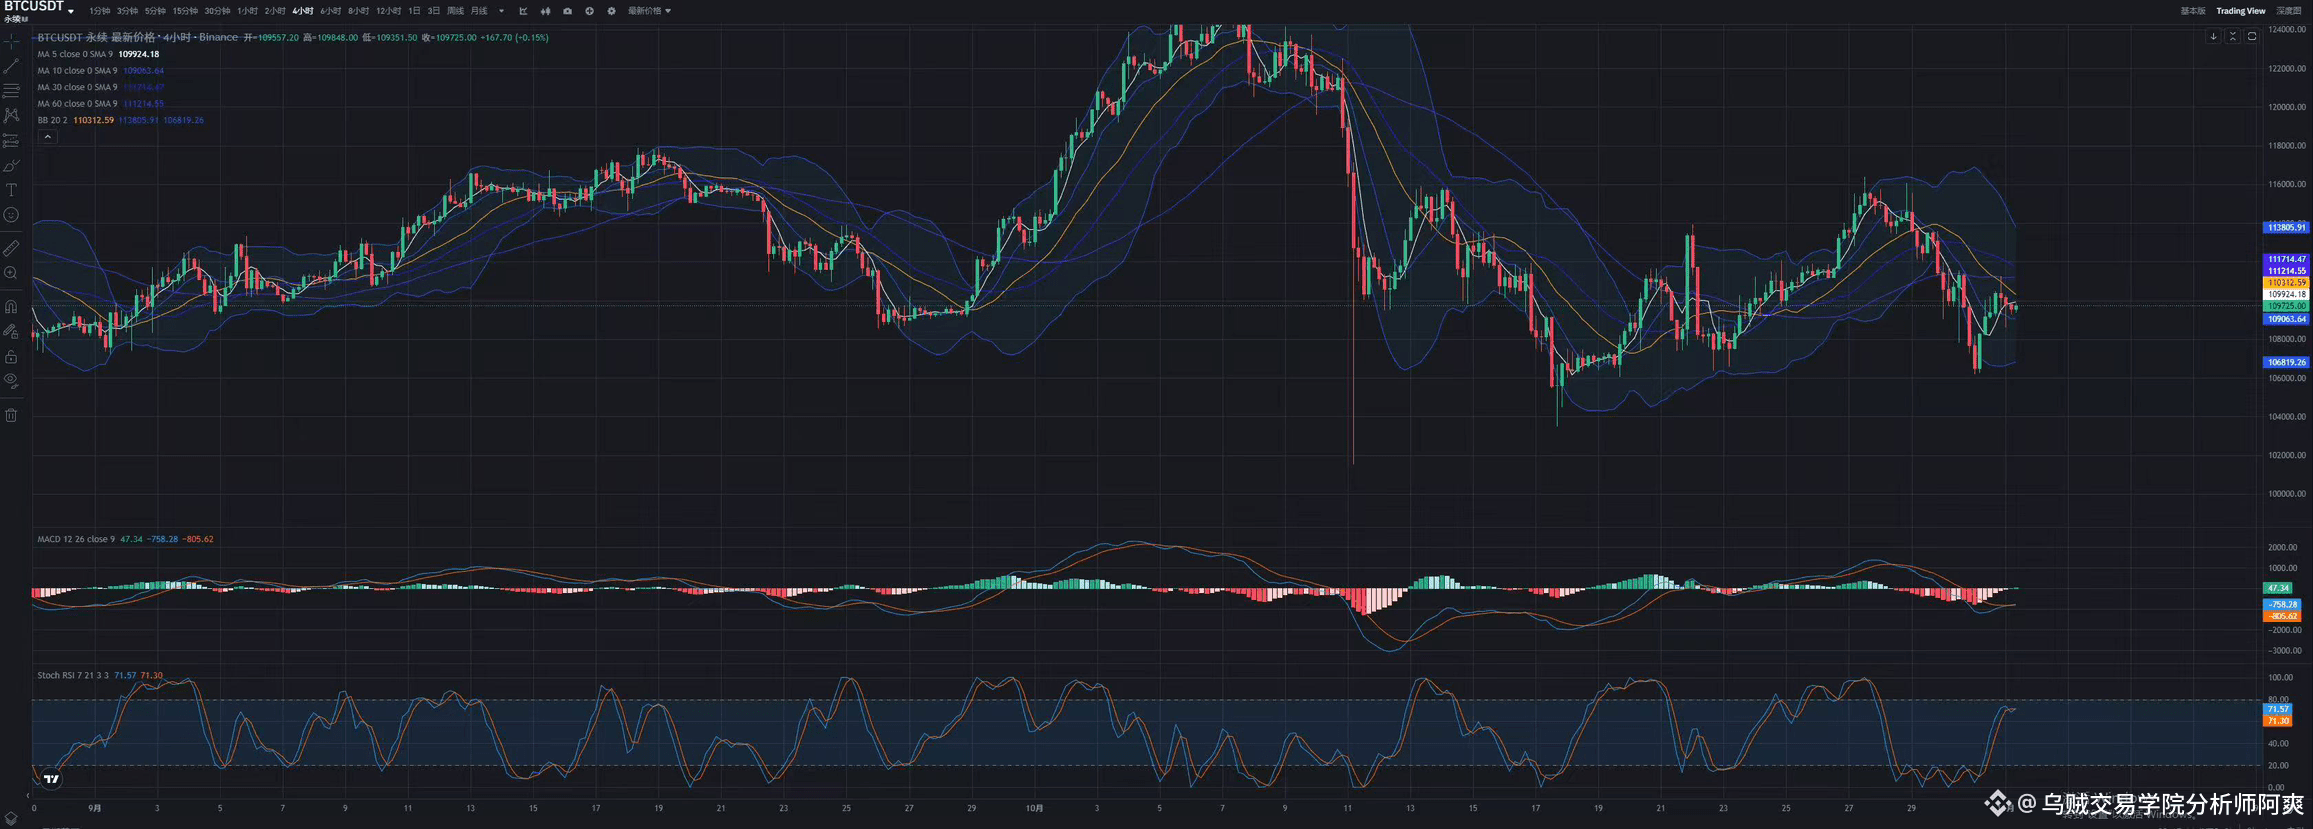Select the 2小时 timeframe
The width and height of the screenshot is (2313, 829).
click(275, 11)
